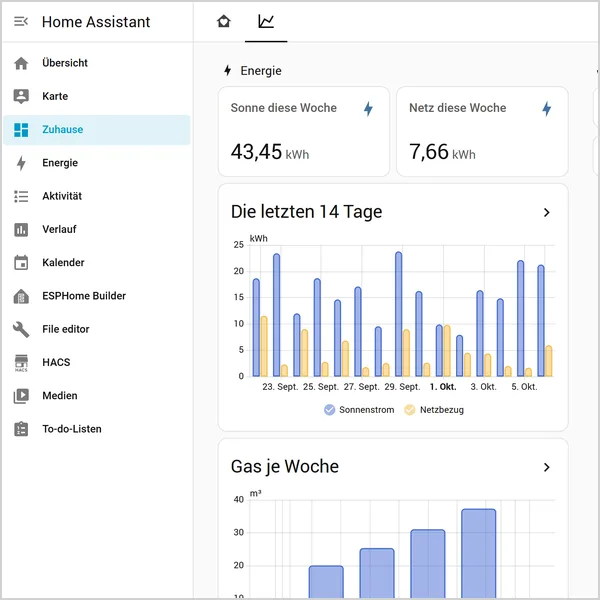Open the Karte sidebar entry
Viewport: 600px width, 600px height.
tap(96, 96)
